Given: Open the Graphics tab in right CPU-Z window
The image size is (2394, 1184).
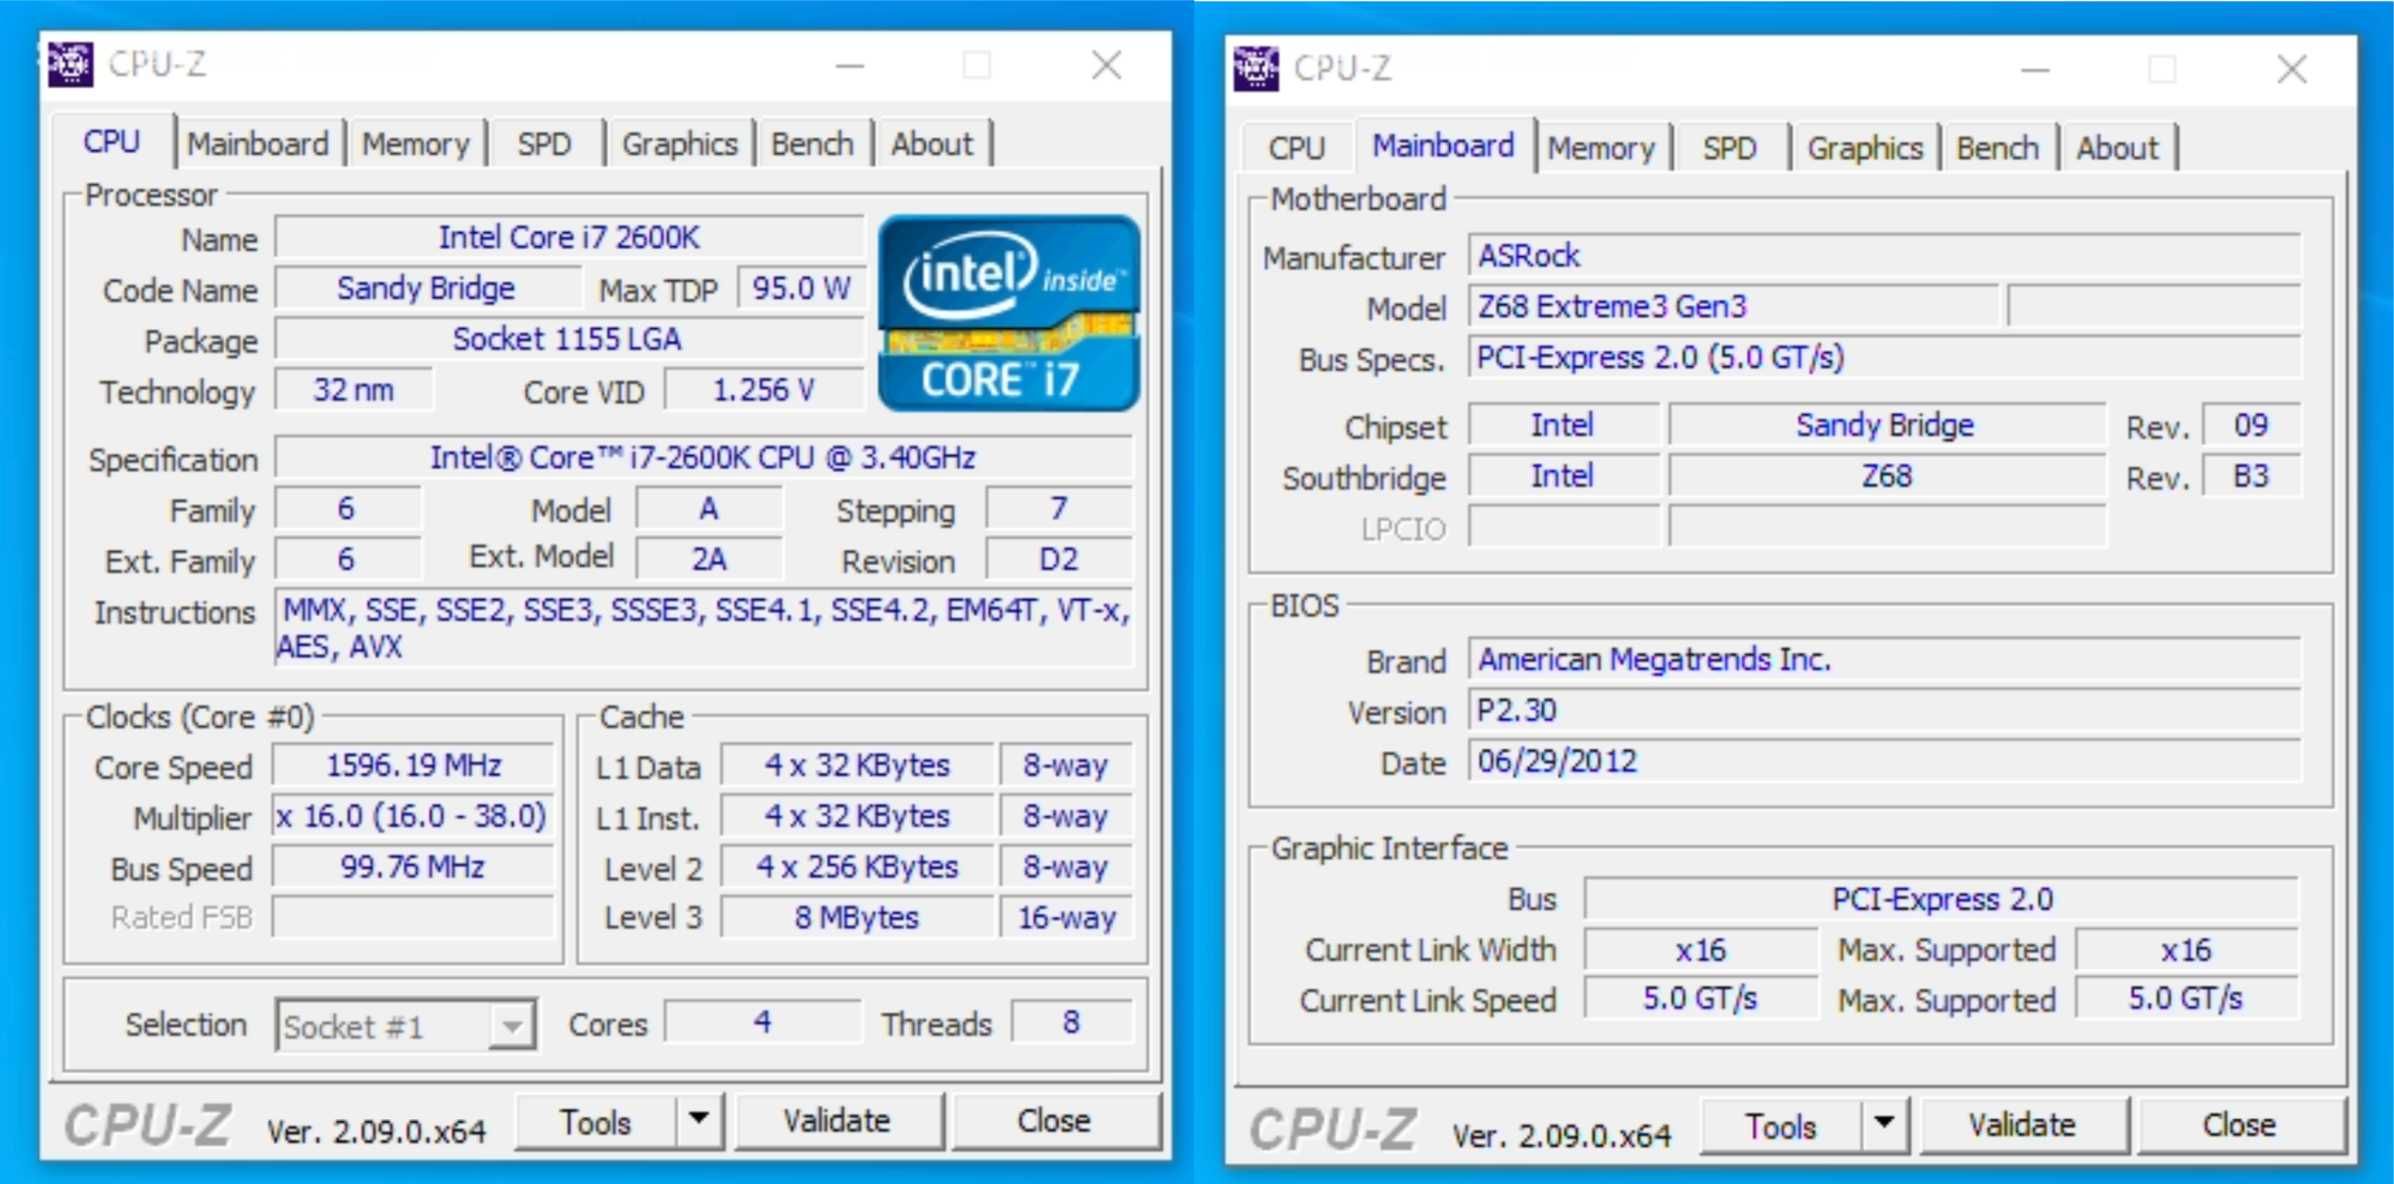Looking at the screenshot, I should click(1865, 148).
